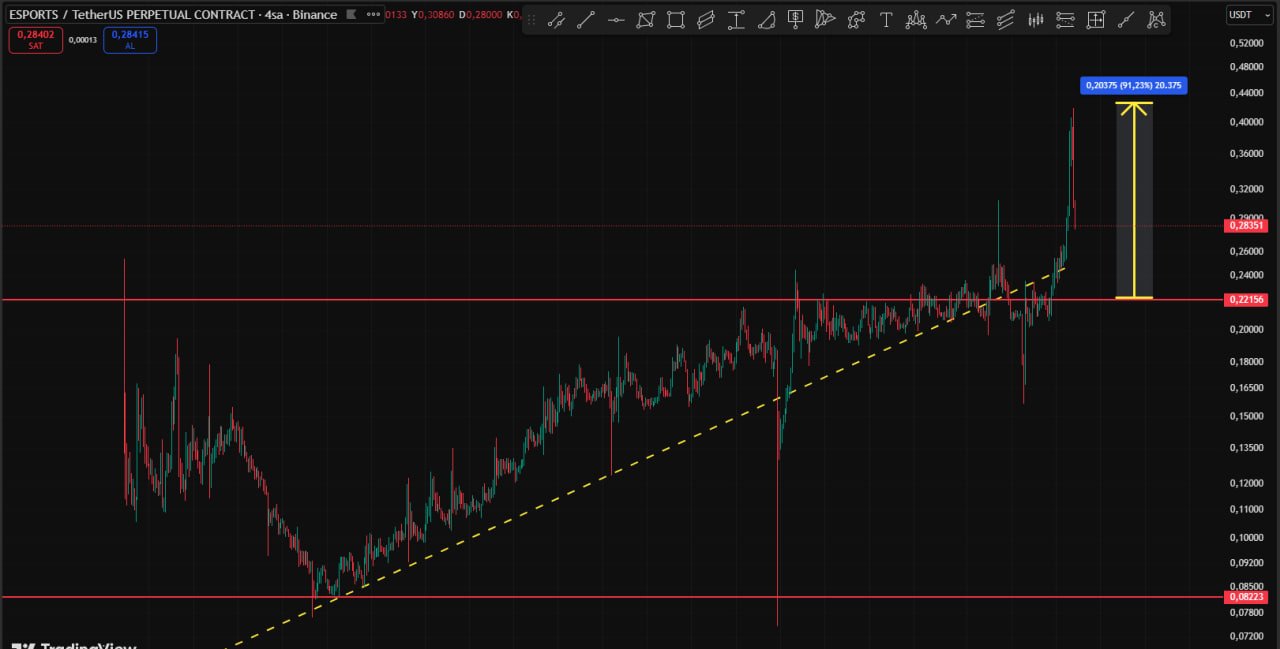Select the Text tool (T icon)
Screen dimensions: 1280x649
point(886,20)
